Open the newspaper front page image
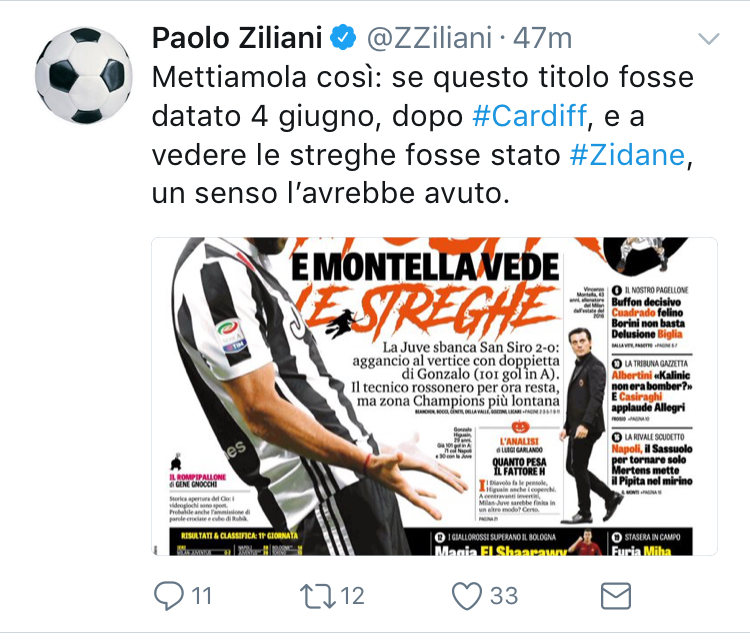750x644 pixels. point(434,396)
